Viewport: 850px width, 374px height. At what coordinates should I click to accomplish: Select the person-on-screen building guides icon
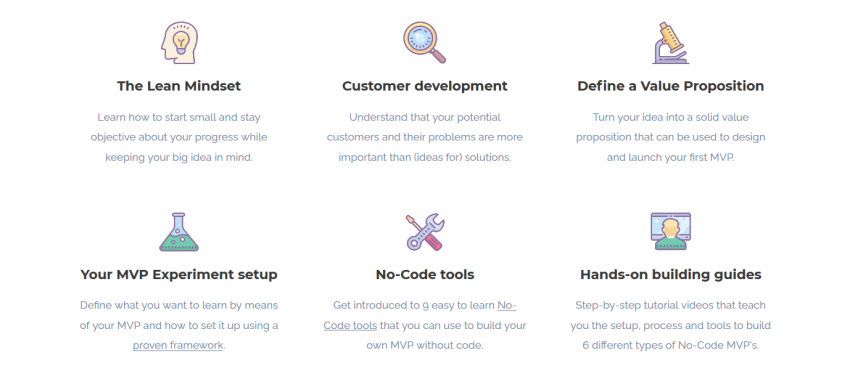[671, 231]
